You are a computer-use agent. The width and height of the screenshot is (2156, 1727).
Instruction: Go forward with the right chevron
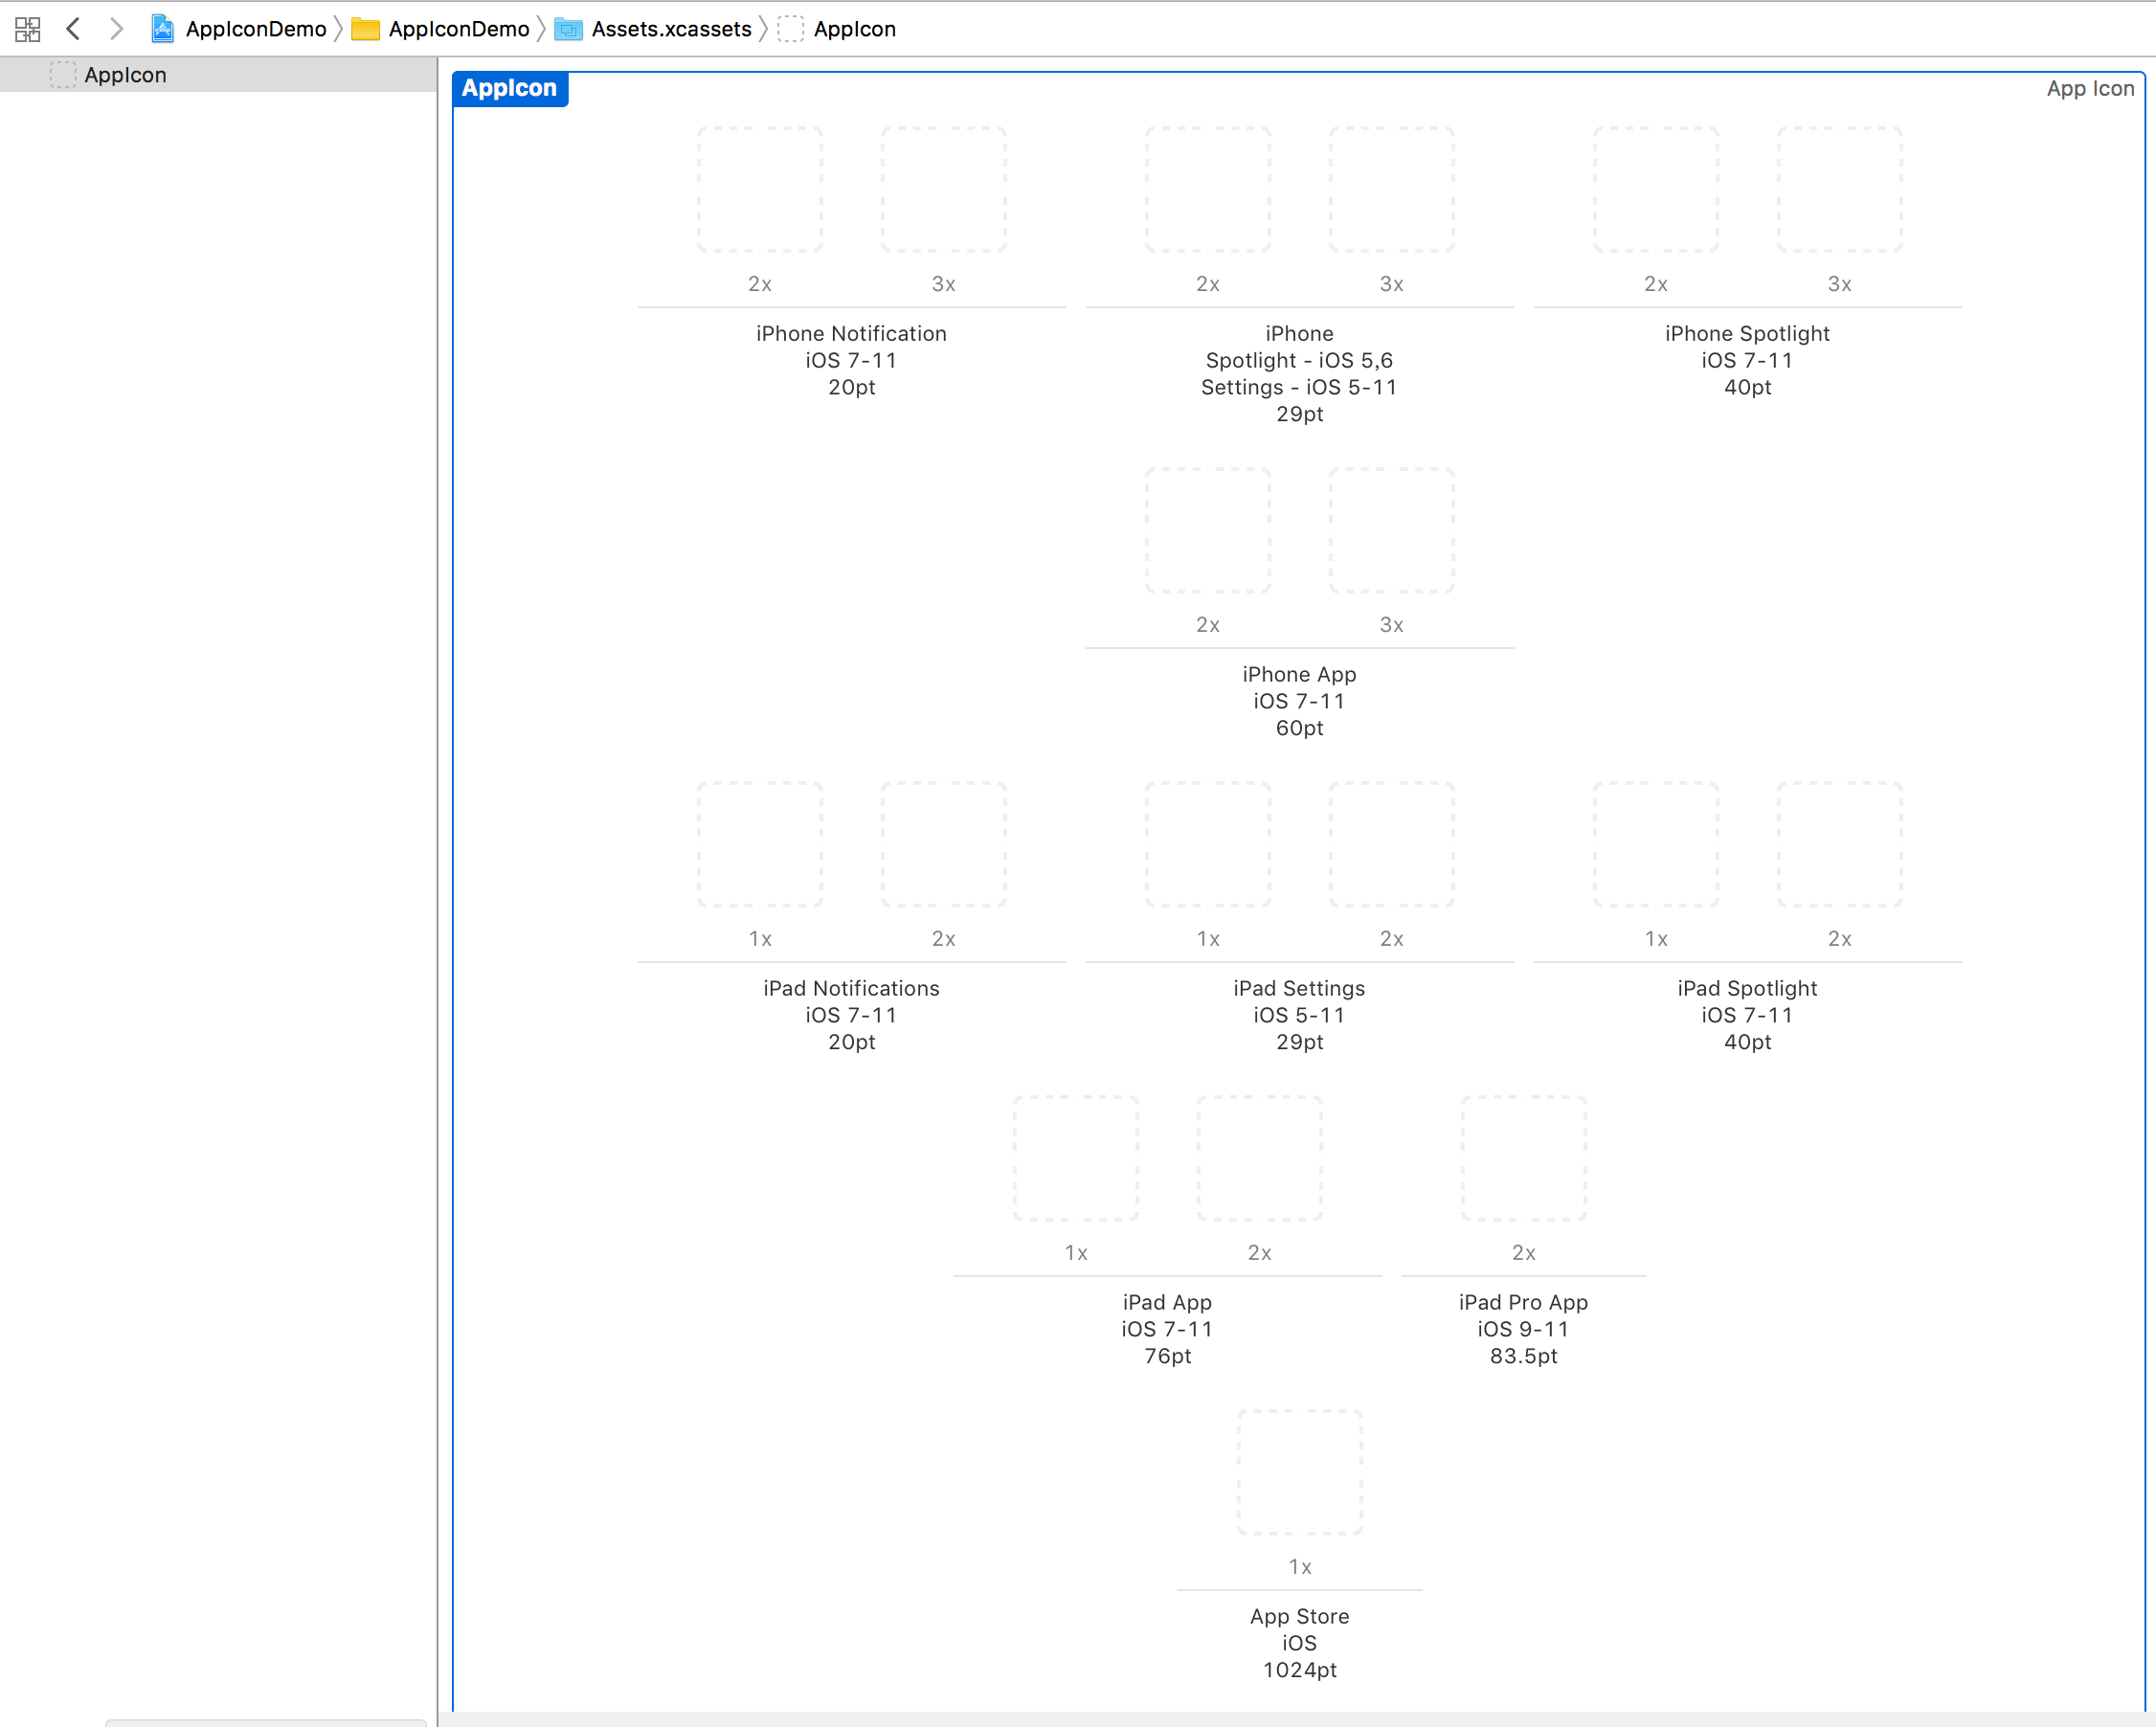[x=116, y=29]
